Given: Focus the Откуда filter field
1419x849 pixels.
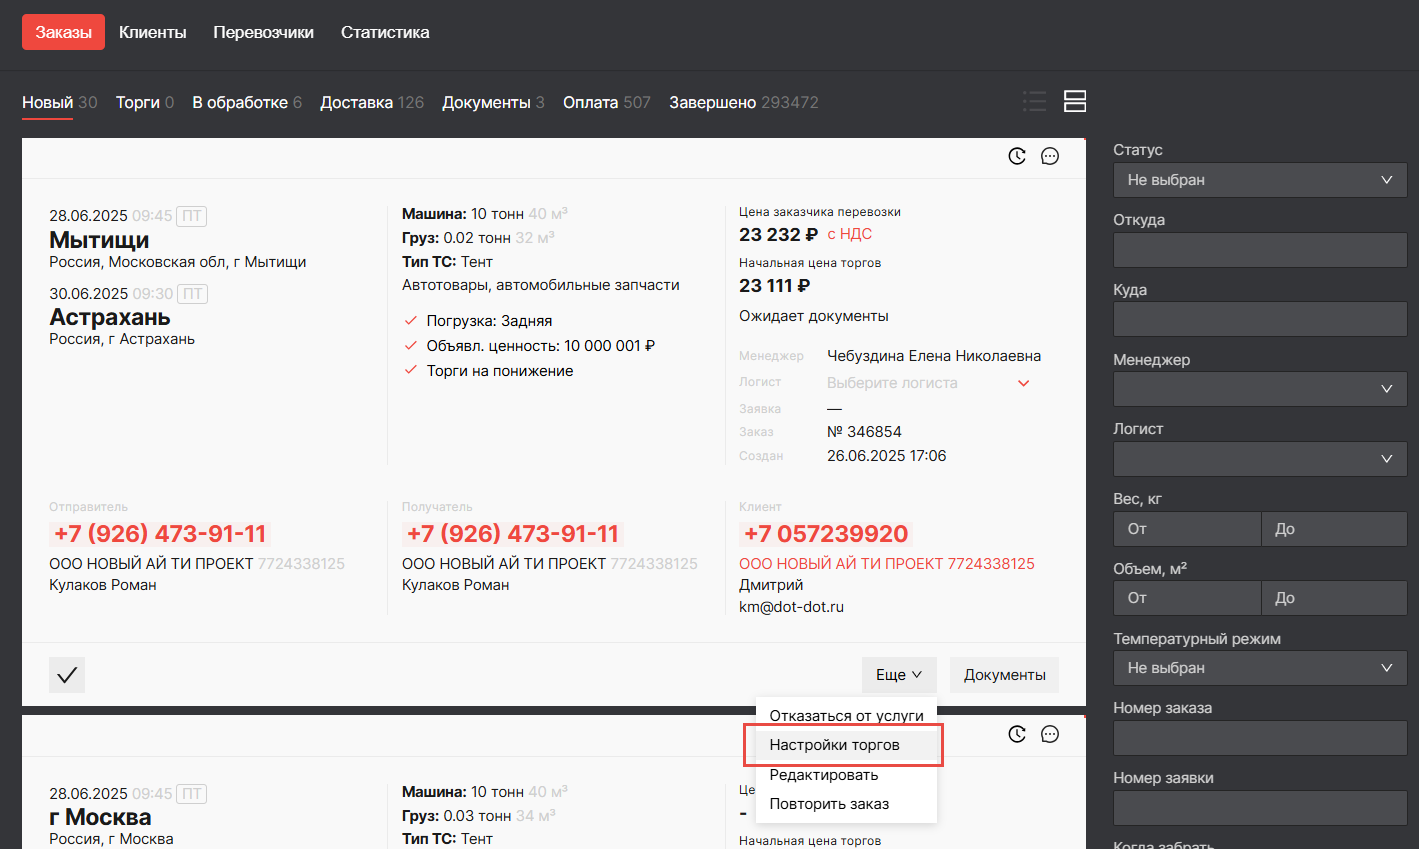Looking at the screenshot, I should tap(1260, 250).
